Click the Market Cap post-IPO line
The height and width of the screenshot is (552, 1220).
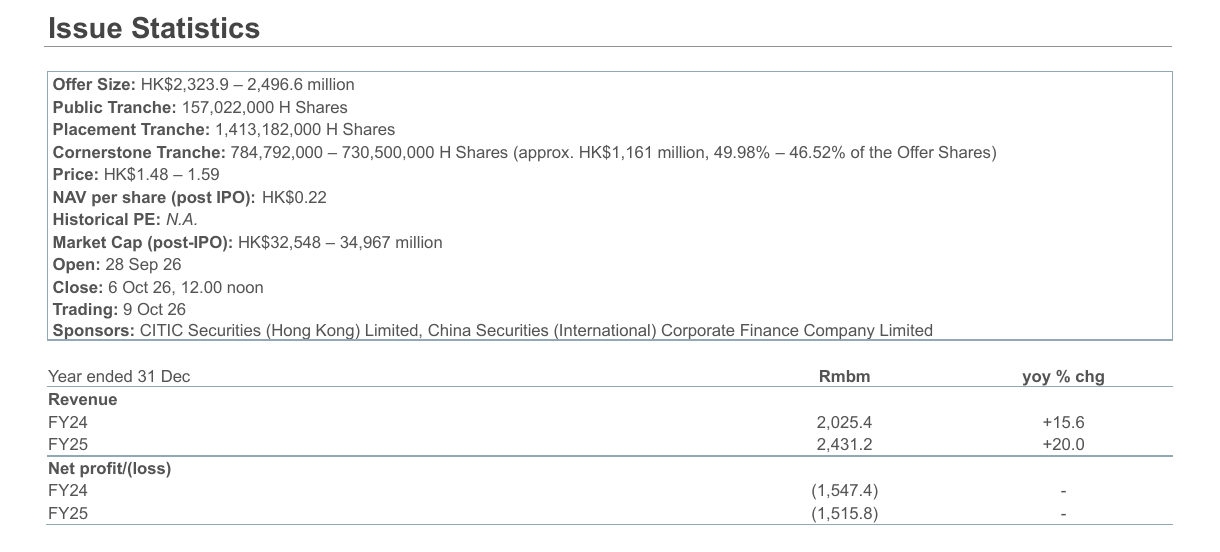coord(247,242)
